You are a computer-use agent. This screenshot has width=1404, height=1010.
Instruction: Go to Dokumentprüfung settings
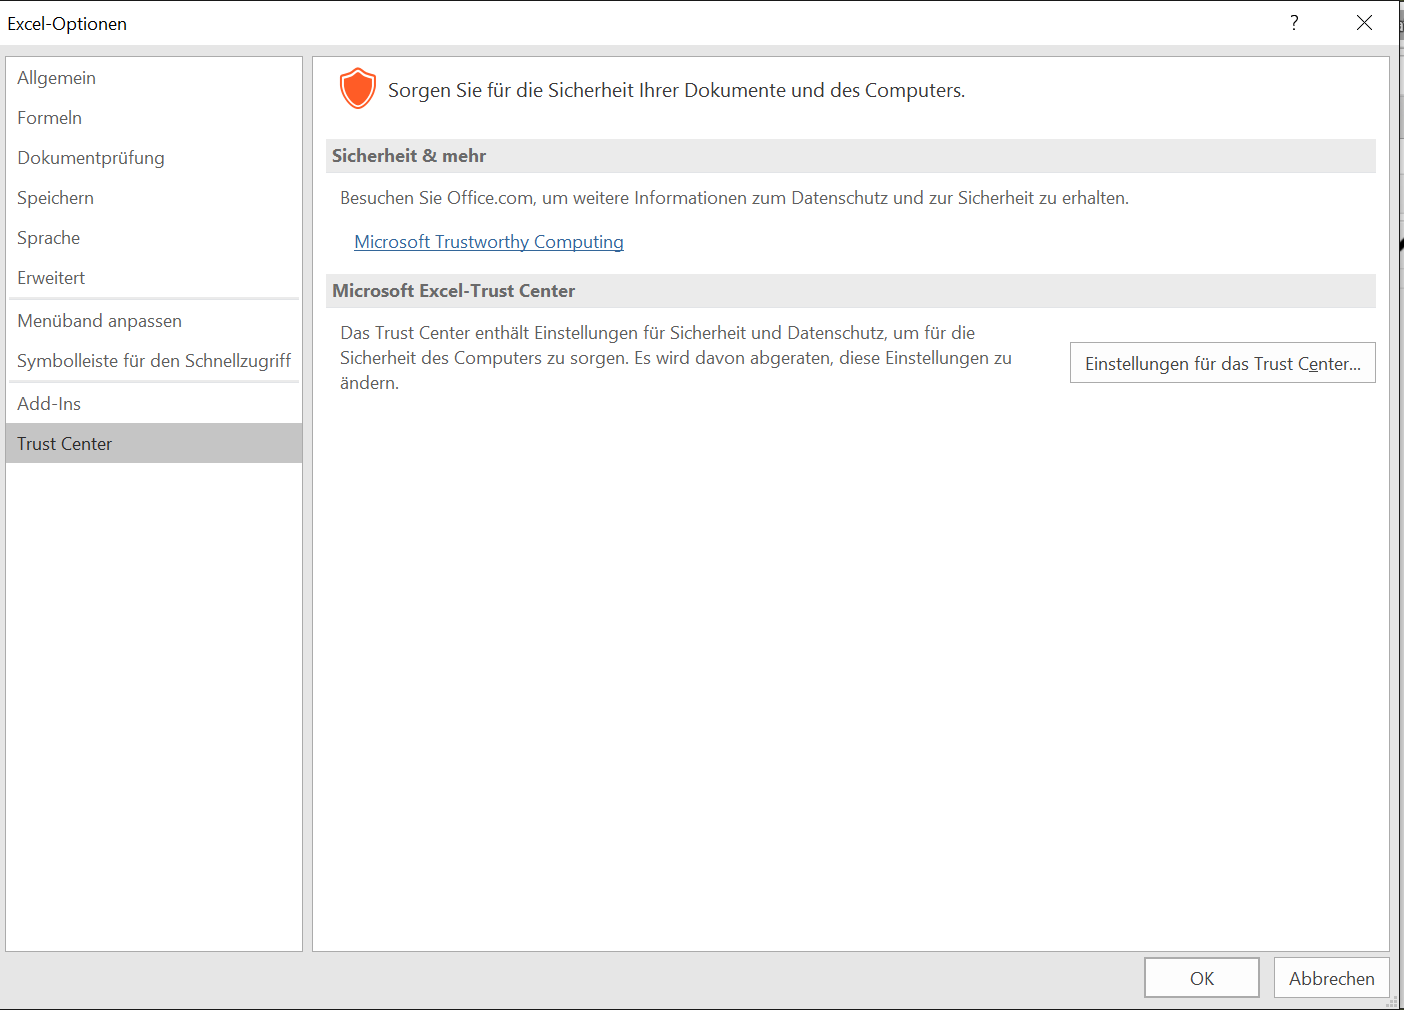pos(154,158)
